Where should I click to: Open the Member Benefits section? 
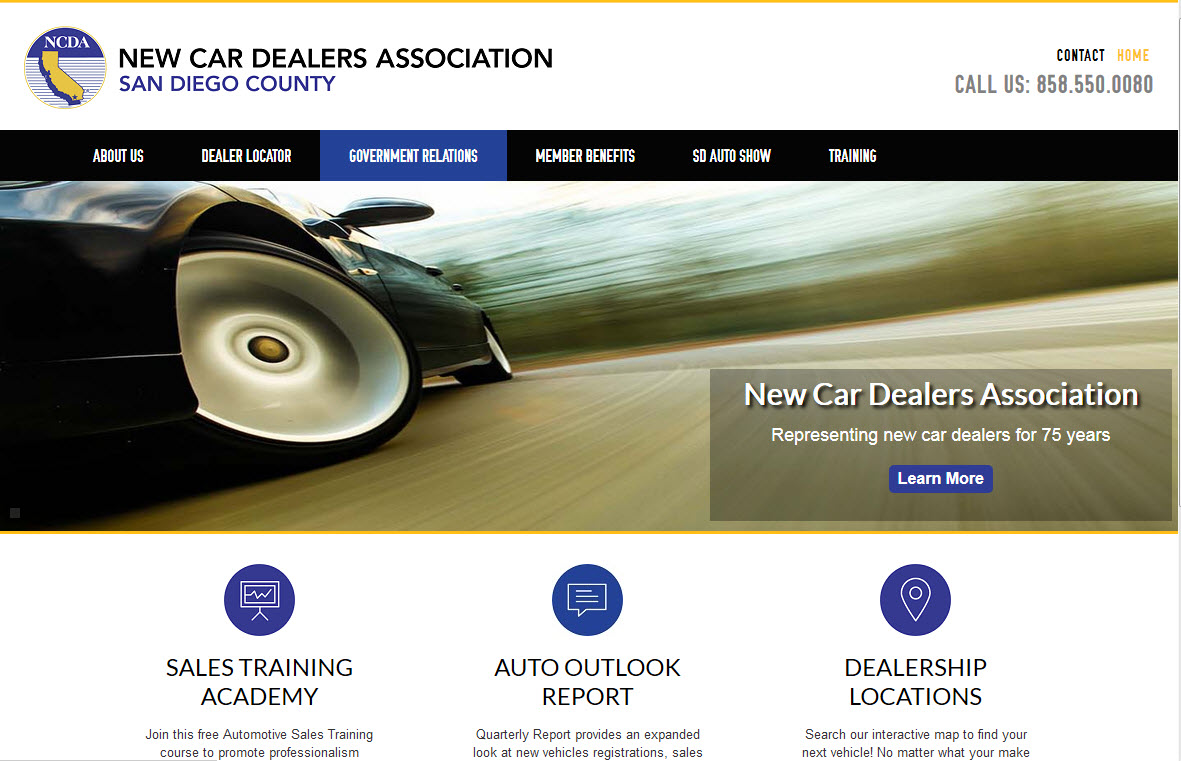585,155
